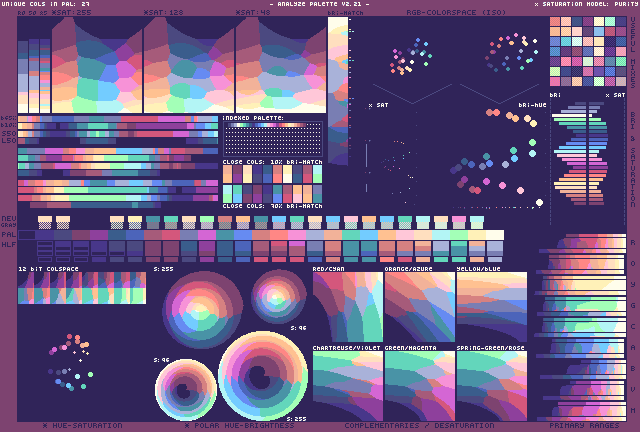This screenshot has height=432, width=640.
Task: Open the SAT:48 hue-saturation chart
Action: click(281, 65)
